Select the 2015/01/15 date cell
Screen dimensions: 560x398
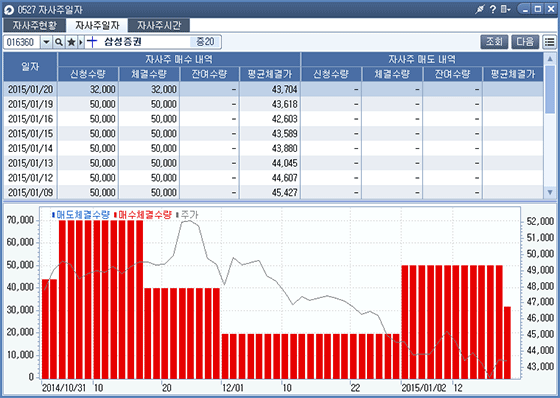point(30,134)
